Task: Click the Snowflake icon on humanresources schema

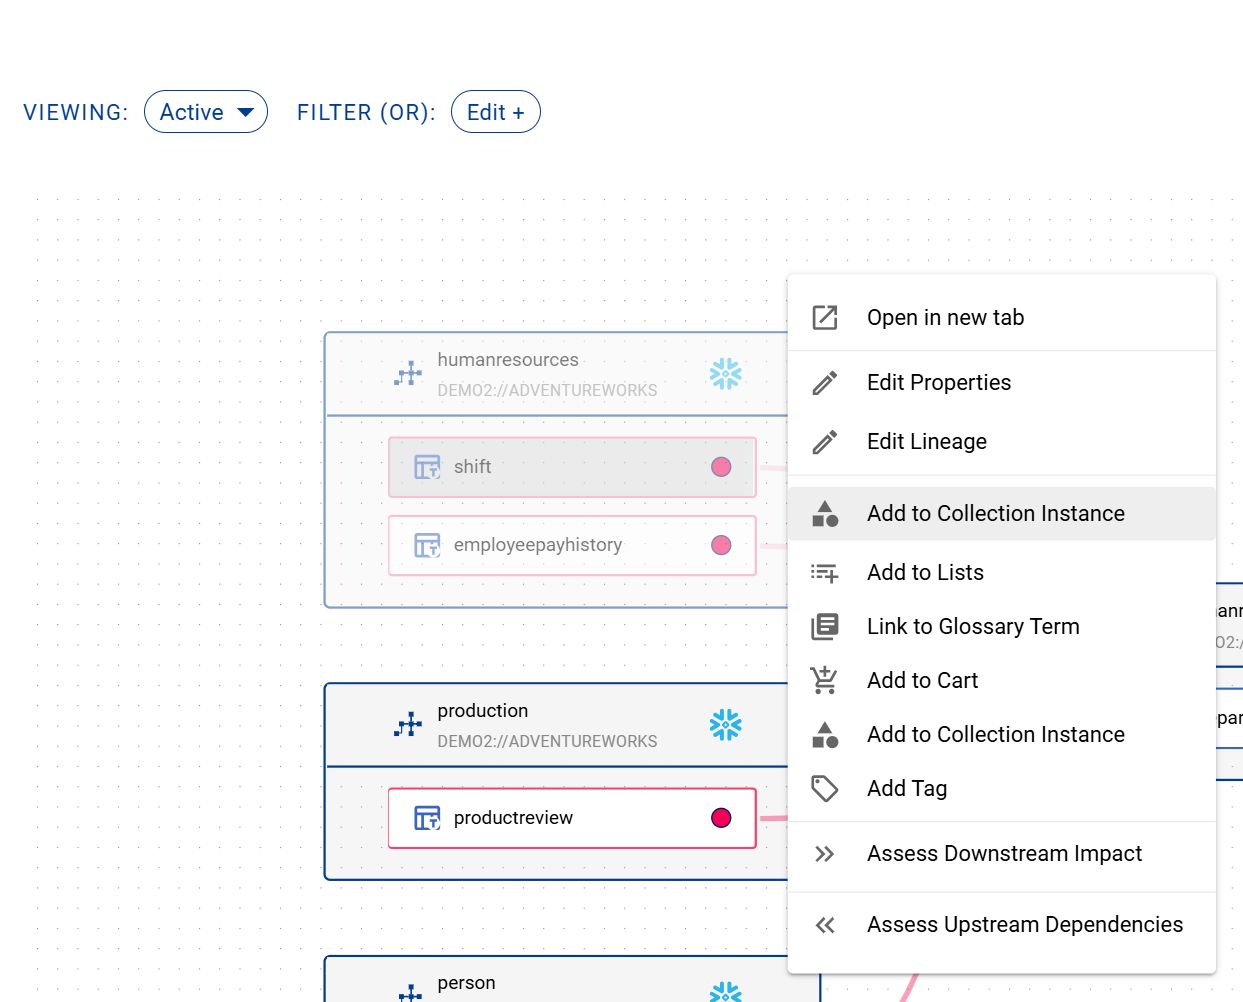Action: [725, 374]
